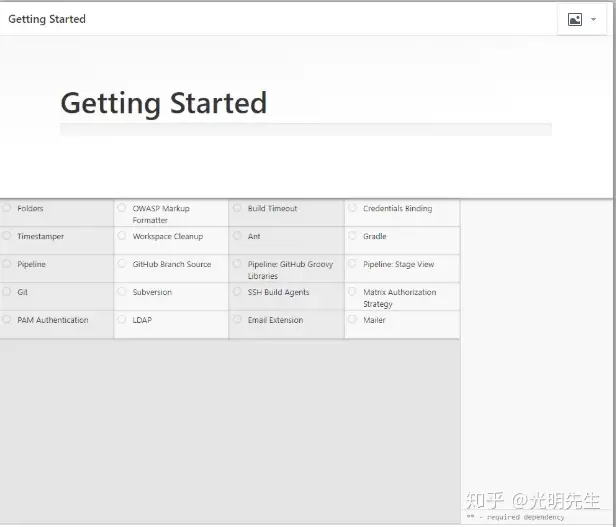Screen dimensions: 616x527
Task: Click the Email Extension status circle
Action: [x=237, y=319]
